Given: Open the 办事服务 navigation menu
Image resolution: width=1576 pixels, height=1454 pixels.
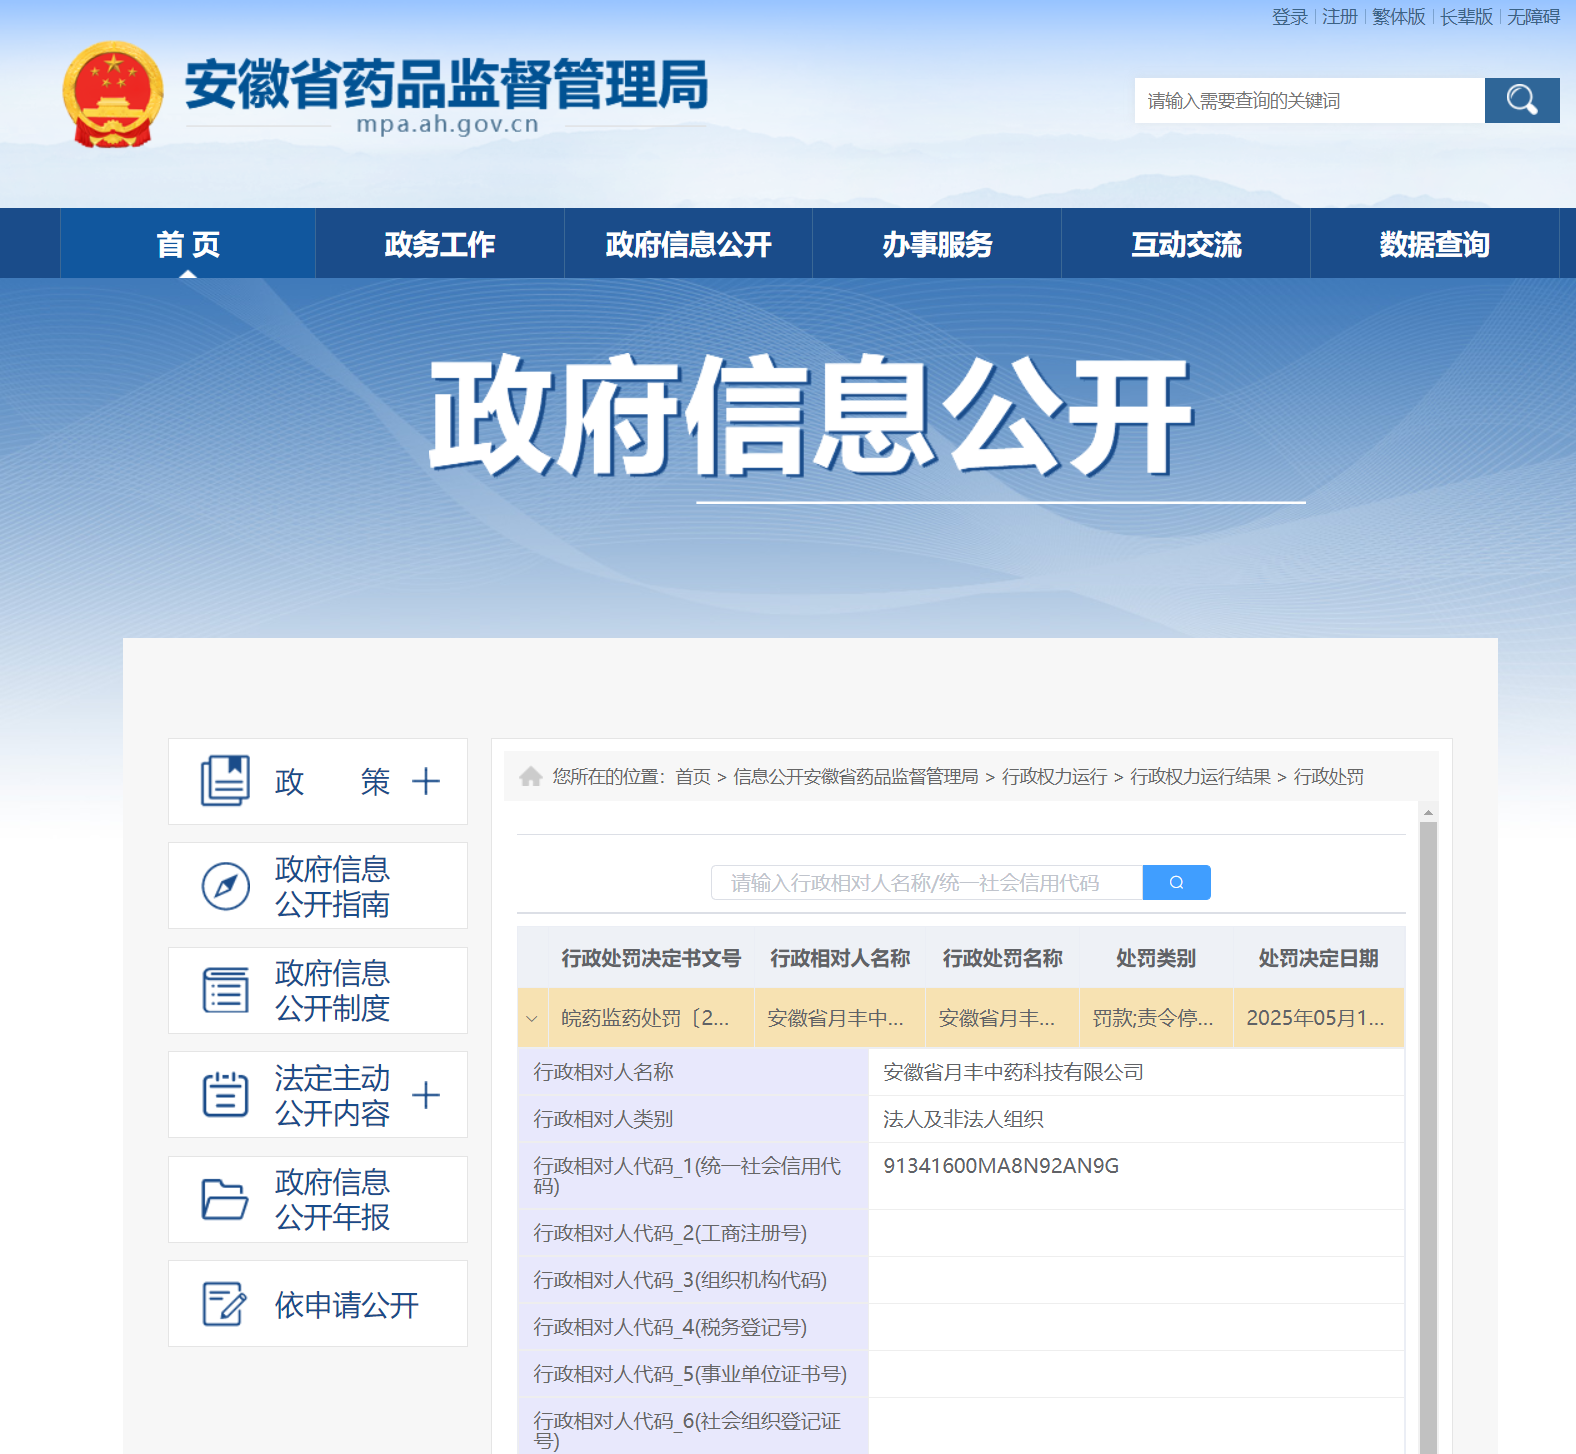Looking at the screenshot, I should [937, 243].
